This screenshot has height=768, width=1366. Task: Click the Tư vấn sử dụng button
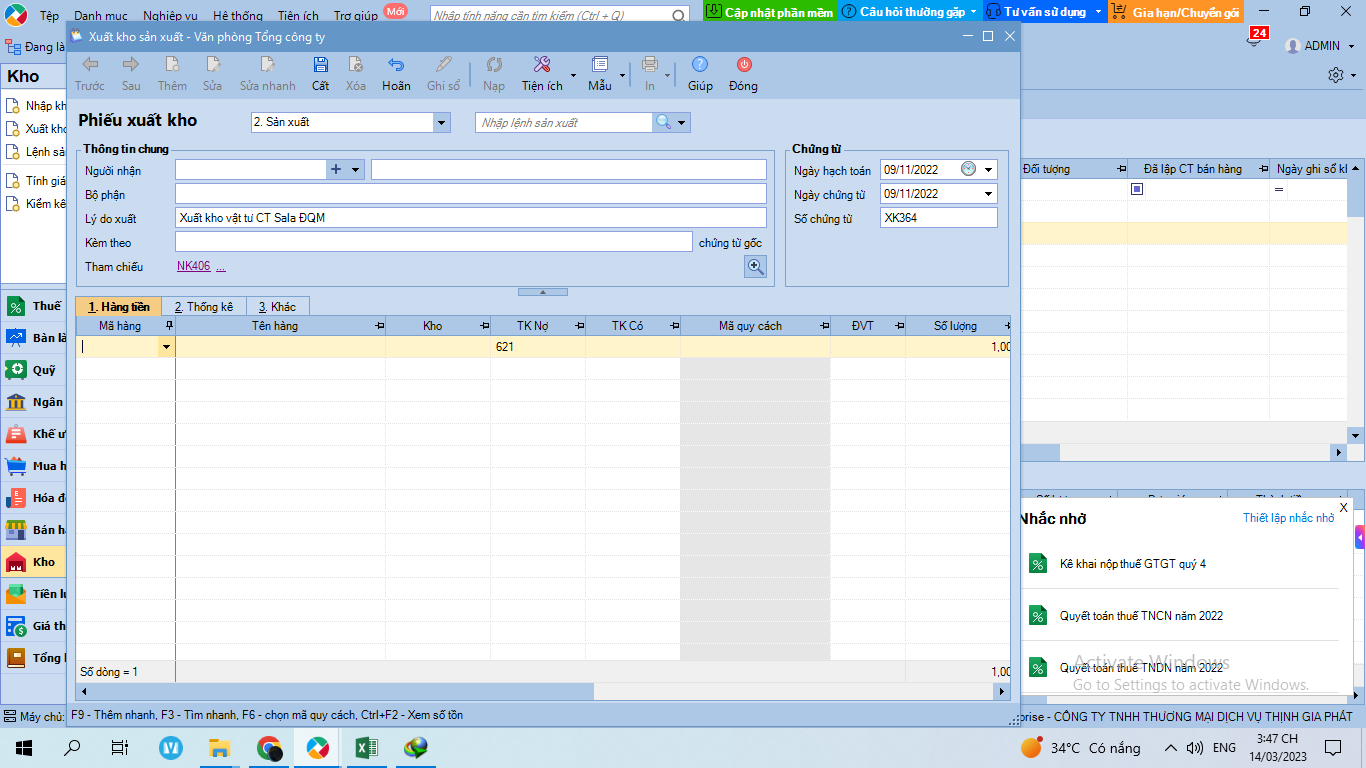1045,12
